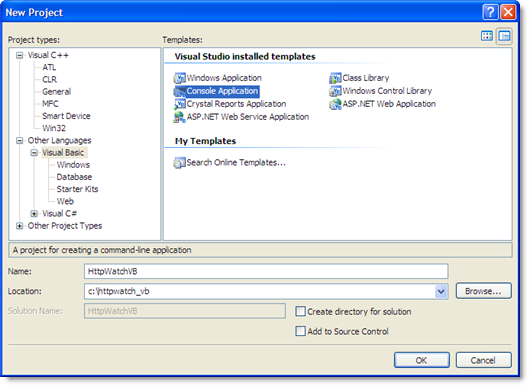Viewport: 529px width, 386px height.
Task: Select Windows under Visual Basic
Action: coord(73,165)
